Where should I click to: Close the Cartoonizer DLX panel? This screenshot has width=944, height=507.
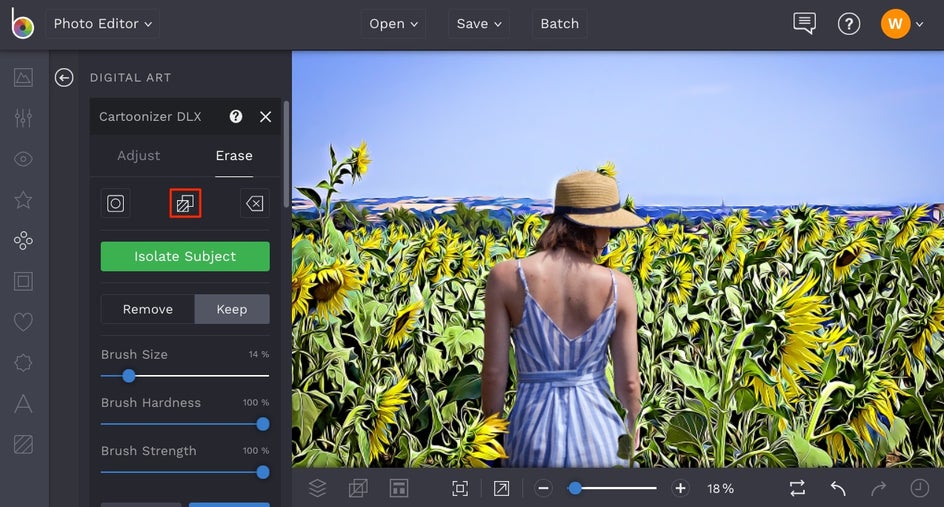[266, 117]
